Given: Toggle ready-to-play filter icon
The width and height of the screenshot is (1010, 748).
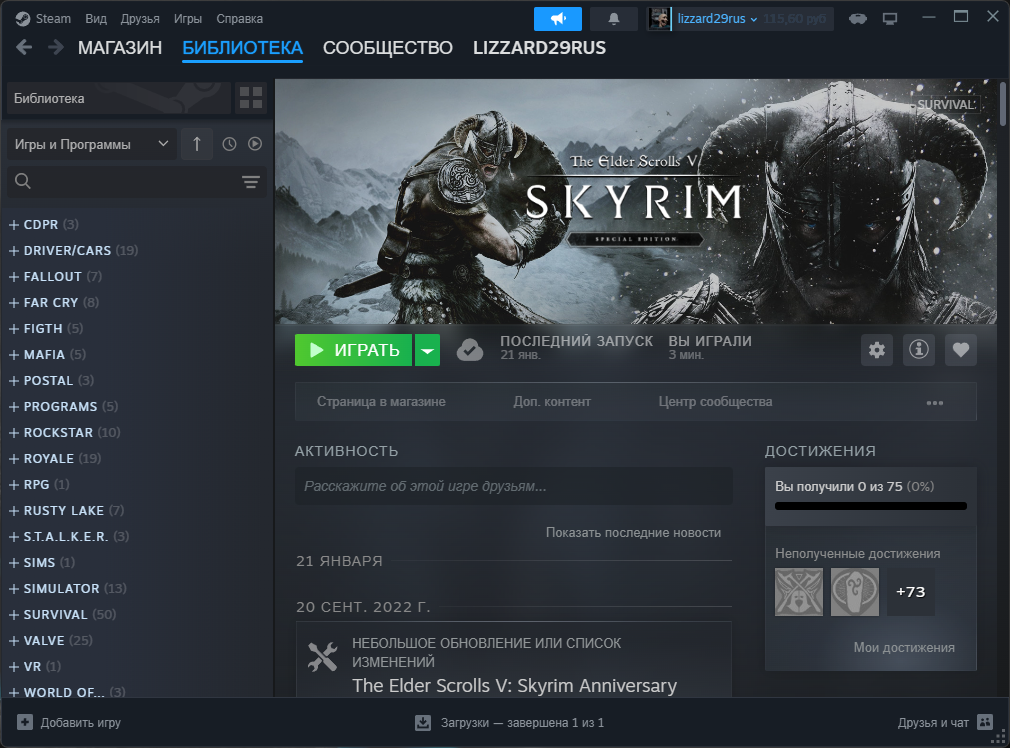Looking at the screenshot, I should (255, 144).
